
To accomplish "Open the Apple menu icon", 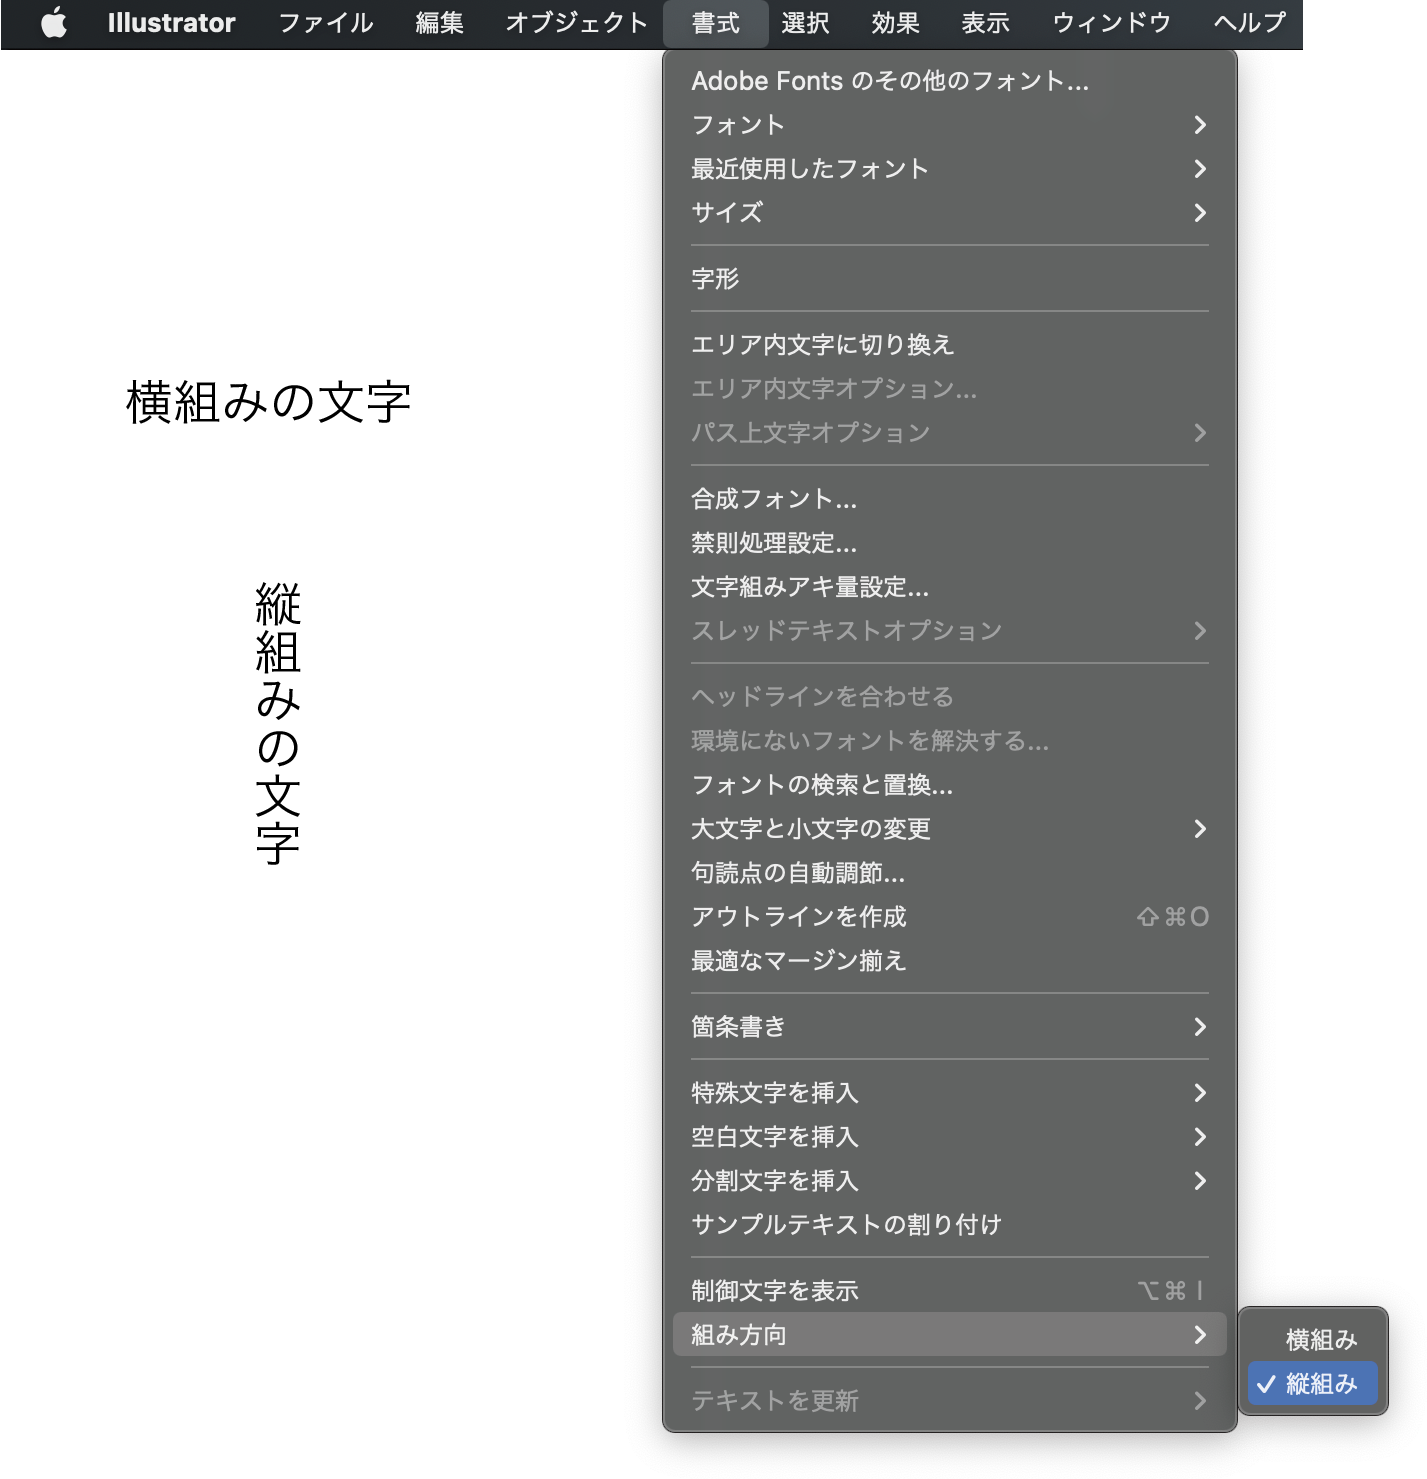I will point(54,23).
